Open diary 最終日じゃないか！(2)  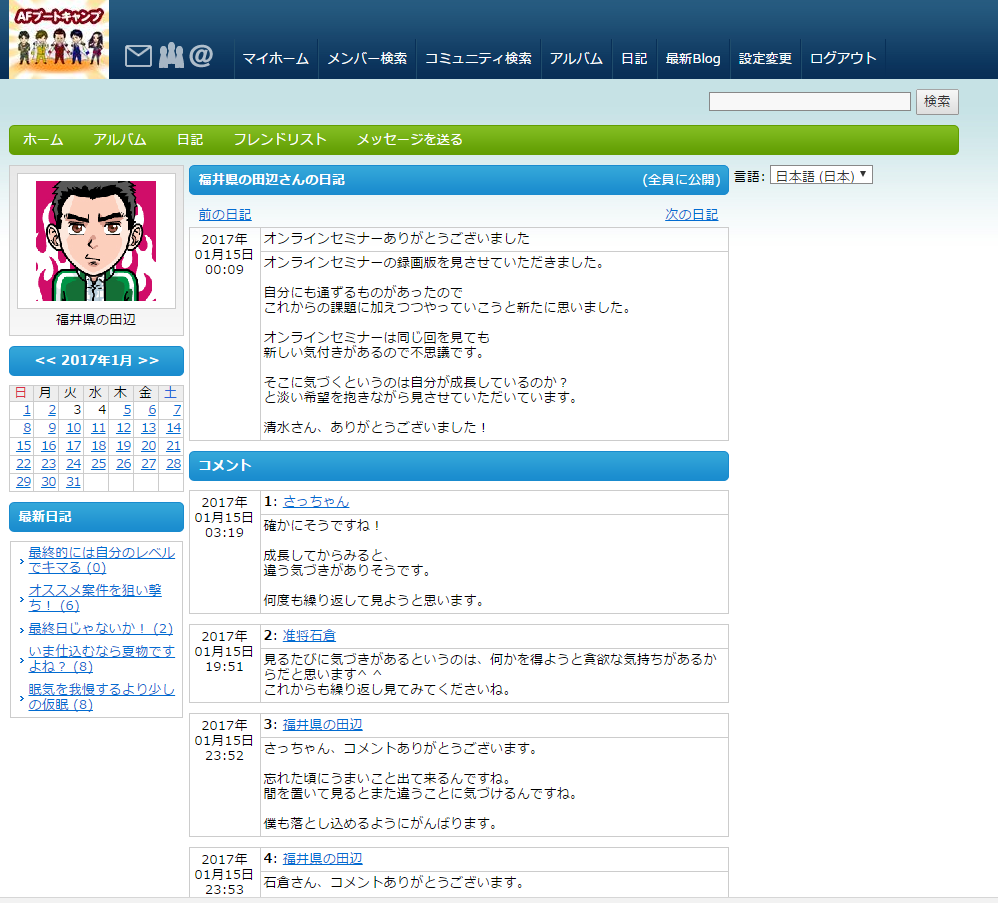(x=100, y=629)
